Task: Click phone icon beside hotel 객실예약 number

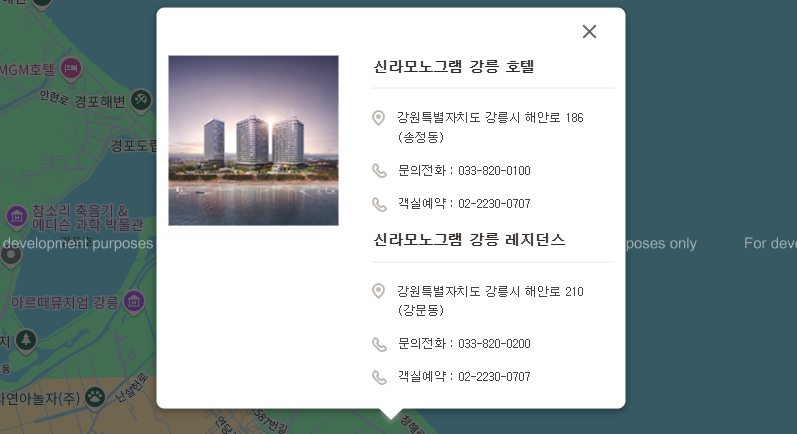Action: pyautogui.click(x=379, y=204)
